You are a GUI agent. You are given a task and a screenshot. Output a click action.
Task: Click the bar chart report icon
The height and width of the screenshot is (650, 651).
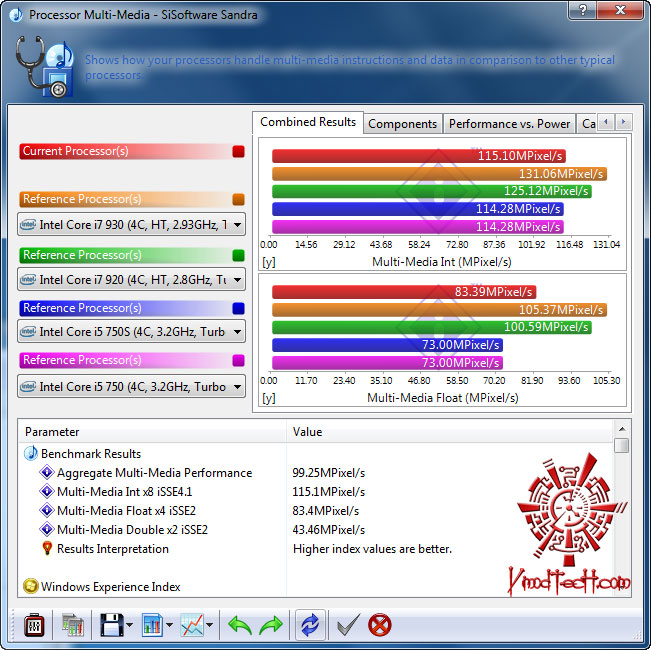[152, 625]
